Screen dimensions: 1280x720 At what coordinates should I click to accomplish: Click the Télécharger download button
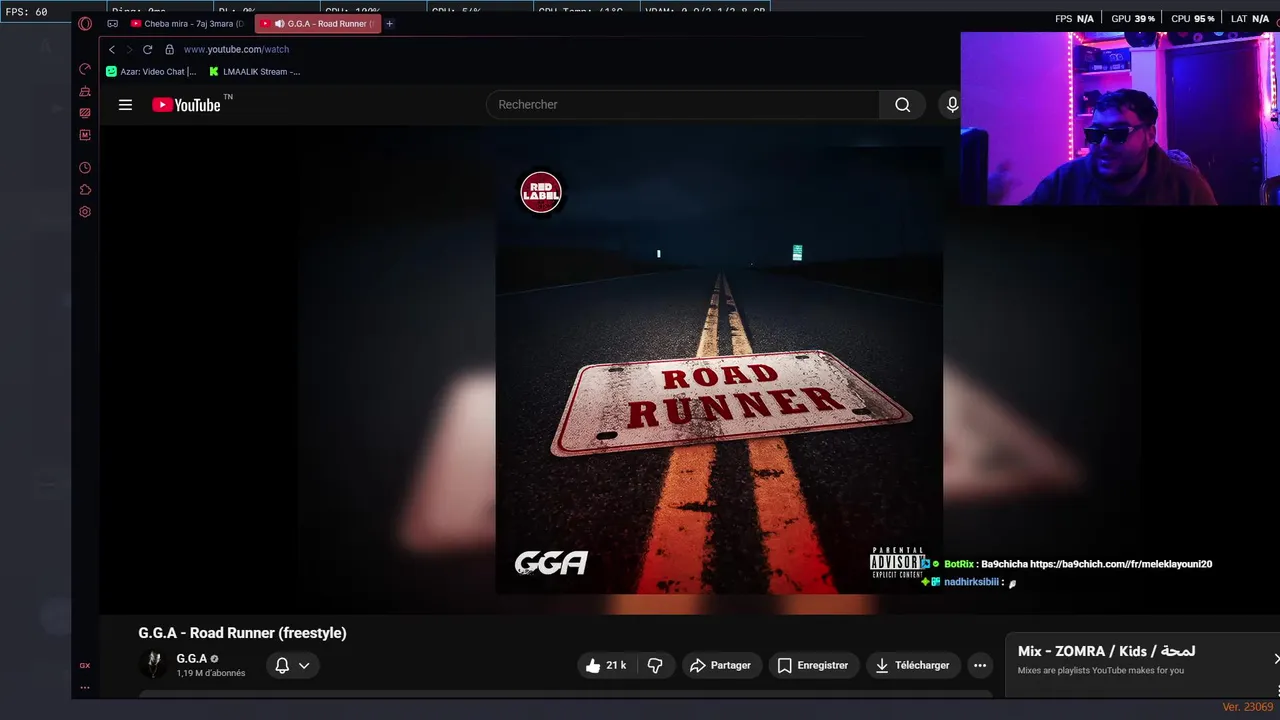pyautogui.click(x=913, y=665)
